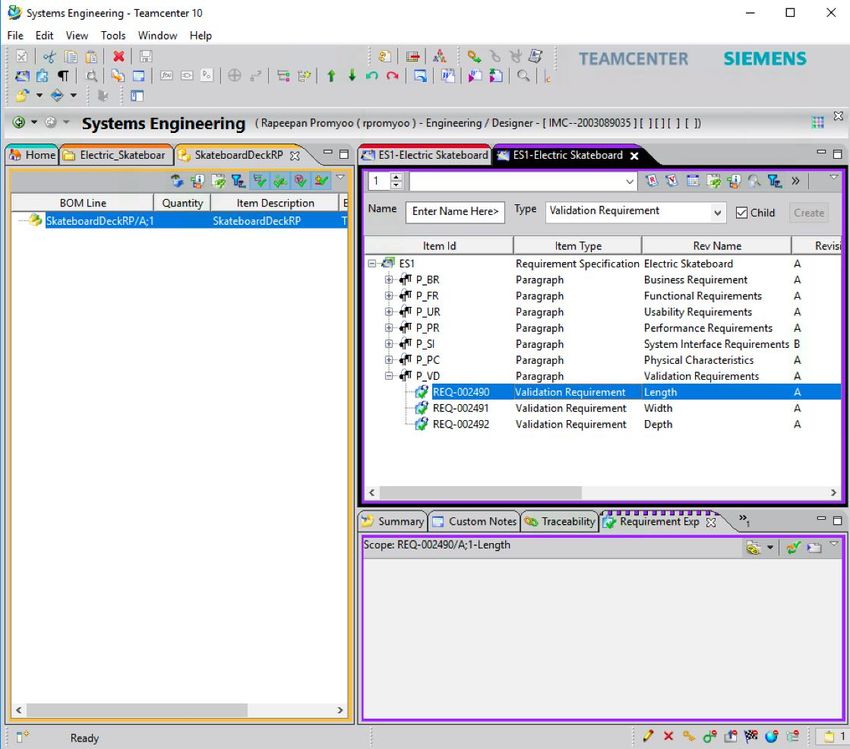
Task: Open the File menu
Action: [x=15, y=36]
